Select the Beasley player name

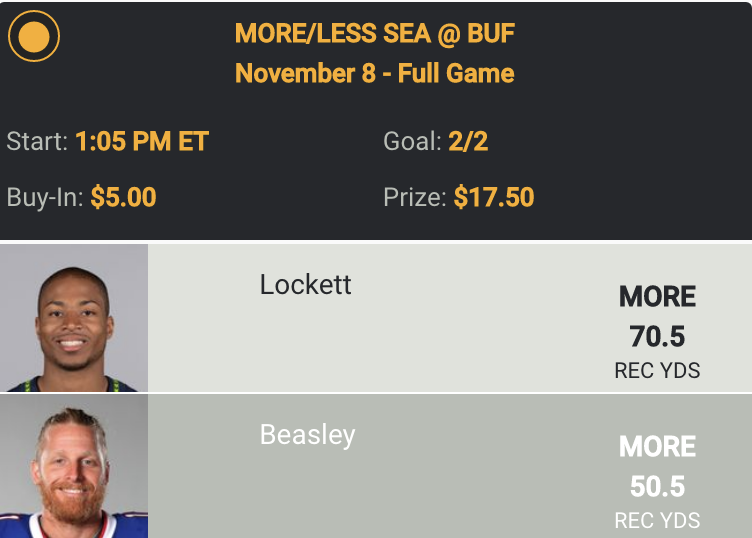coord(307,435)
